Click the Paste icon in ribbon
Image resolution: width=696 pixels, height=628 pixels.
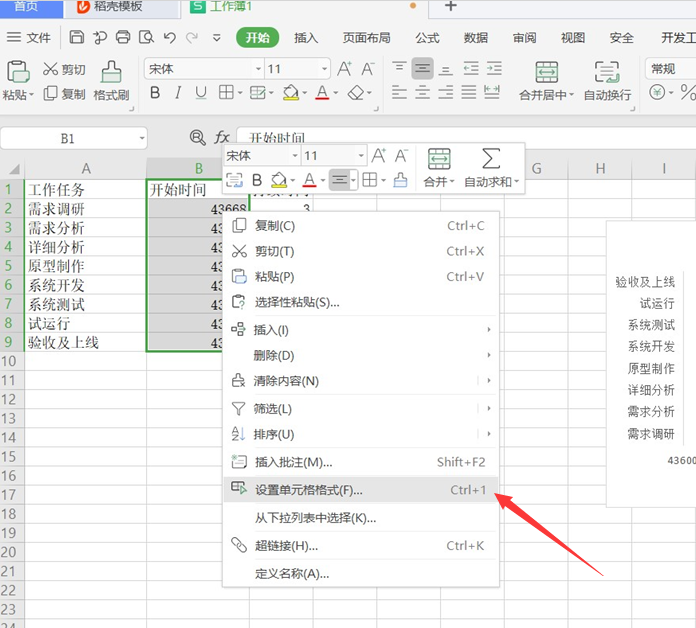18,72
